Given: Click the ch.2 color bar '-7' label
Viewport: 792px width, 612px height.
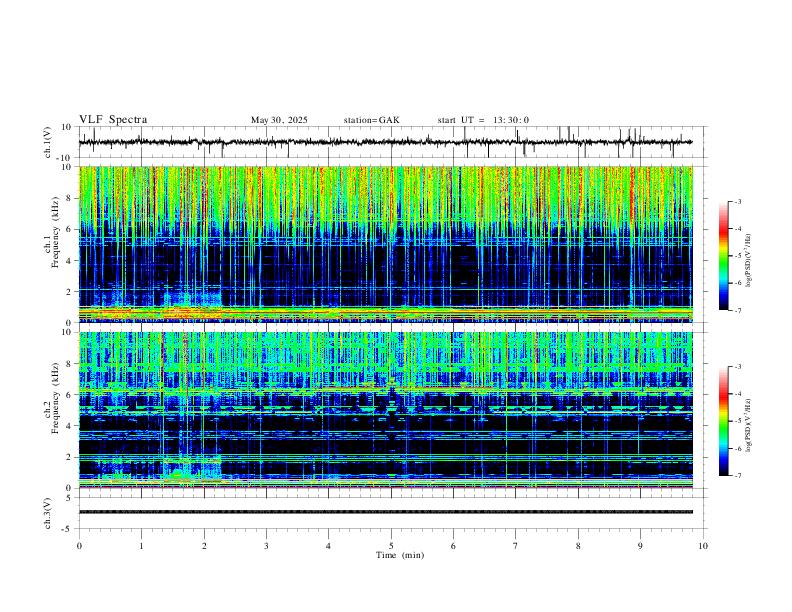Looking at the screenshot, I should coord(737,475).
